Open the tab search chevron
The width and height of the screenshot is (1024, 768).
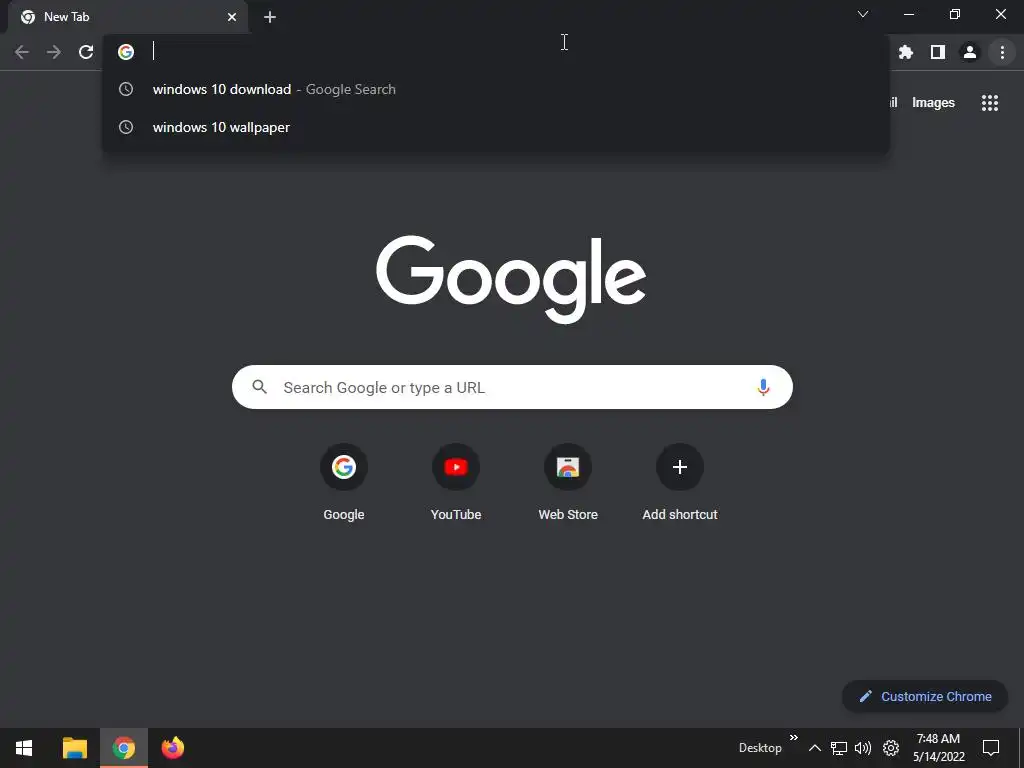tap(863, 14)
